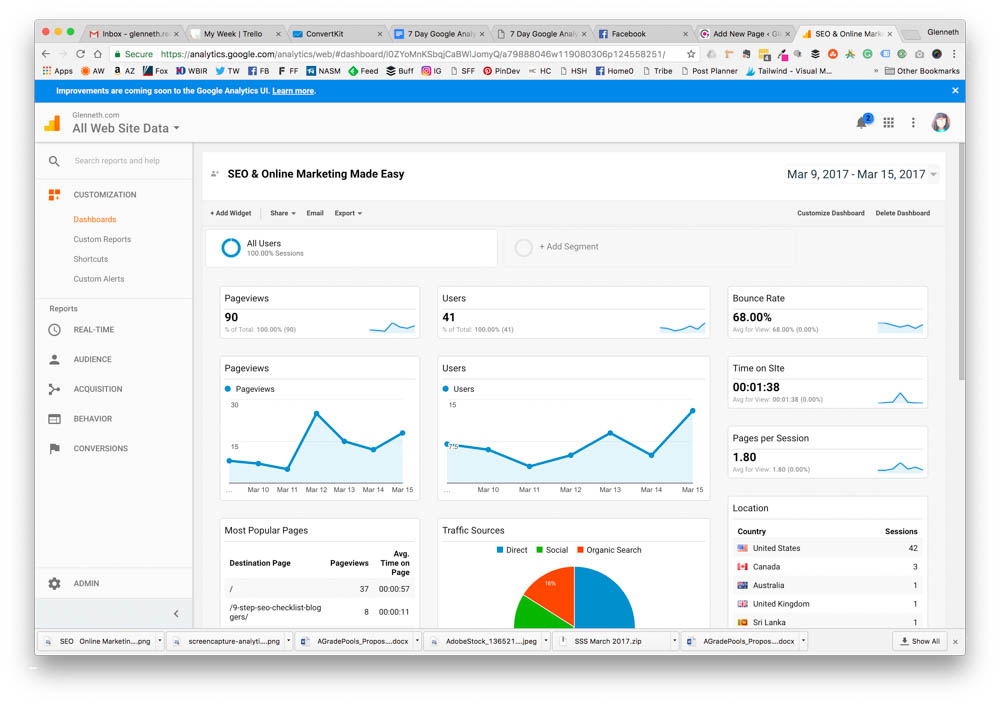Open the TW Twitter bookmark

click(x=227, y=71)
